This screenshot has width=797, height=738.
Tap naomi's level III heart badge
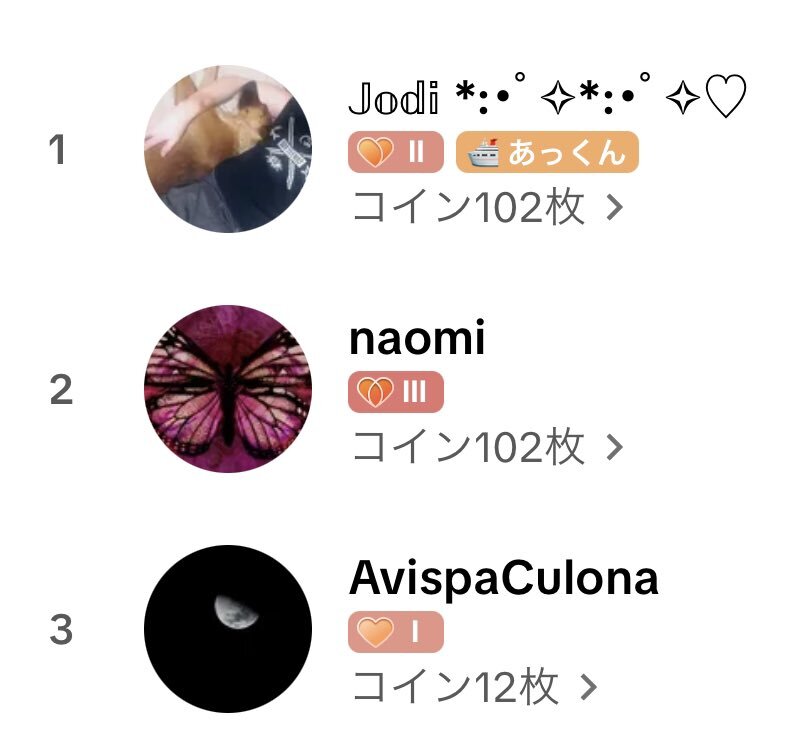pyautogui.click(x=395, y=391)
